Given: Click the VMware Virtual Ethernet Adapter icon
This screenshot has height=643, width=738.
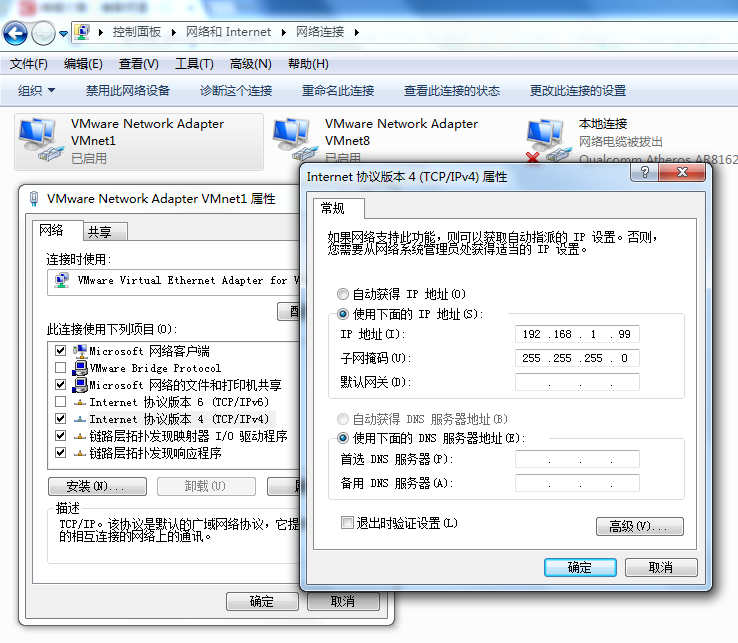Looking at the screenshot, I should pos(62,281).
